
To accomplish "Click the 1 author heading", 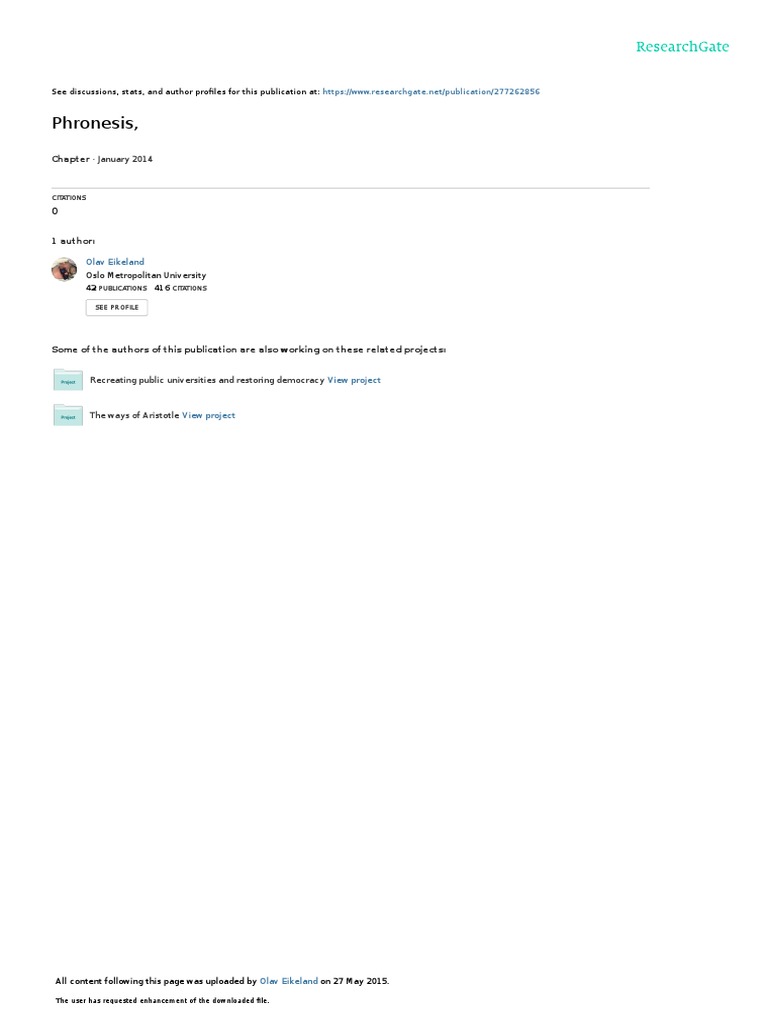I will pos(73,241).
